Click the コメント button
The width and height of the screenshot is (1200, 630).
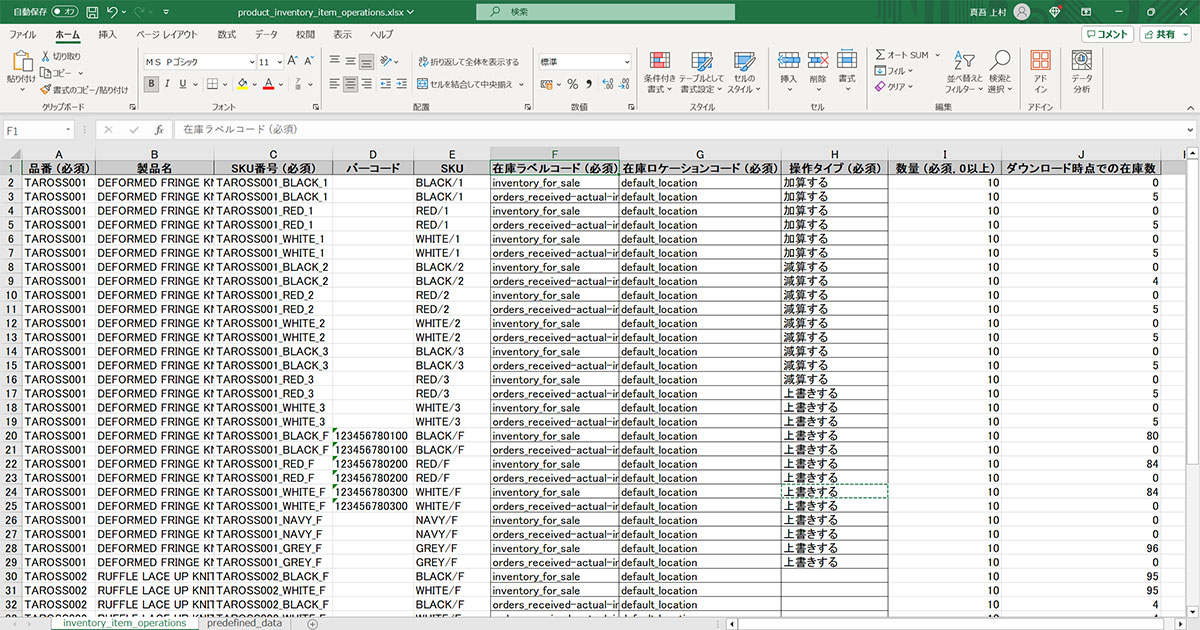pos(1107,34)
